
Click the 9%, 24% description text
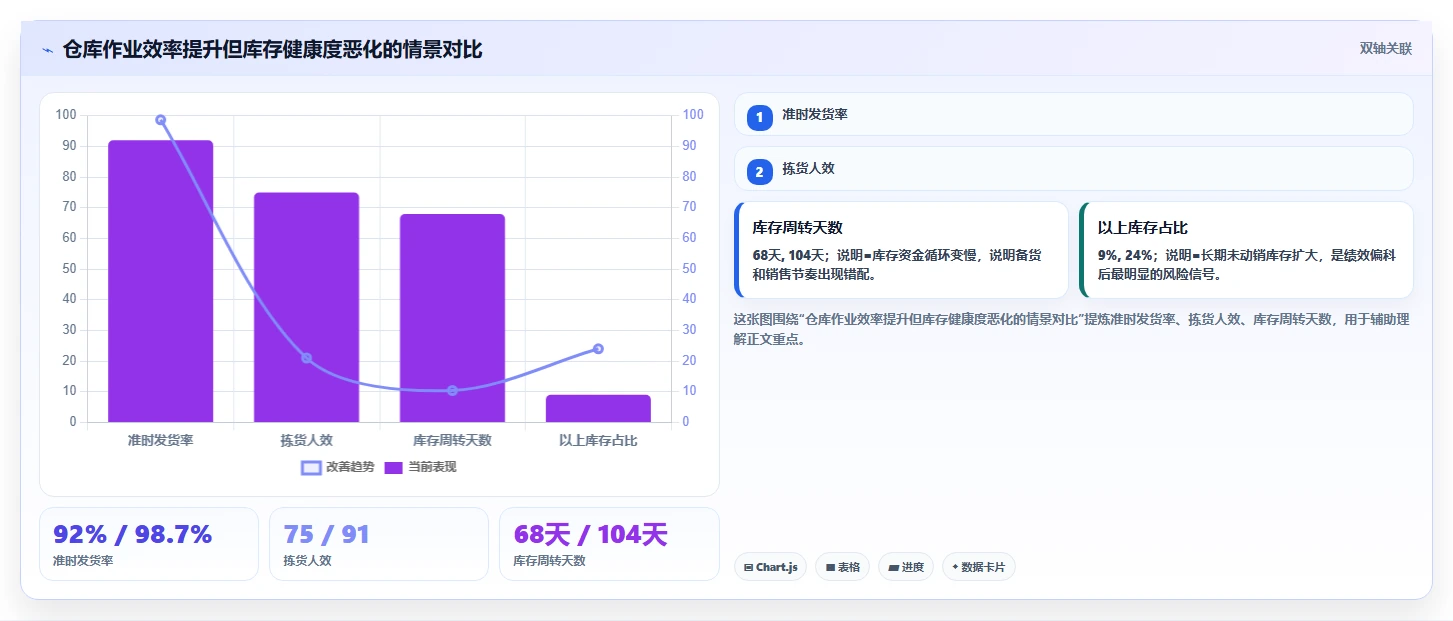pyautogui.click(x=1246, y=264)
